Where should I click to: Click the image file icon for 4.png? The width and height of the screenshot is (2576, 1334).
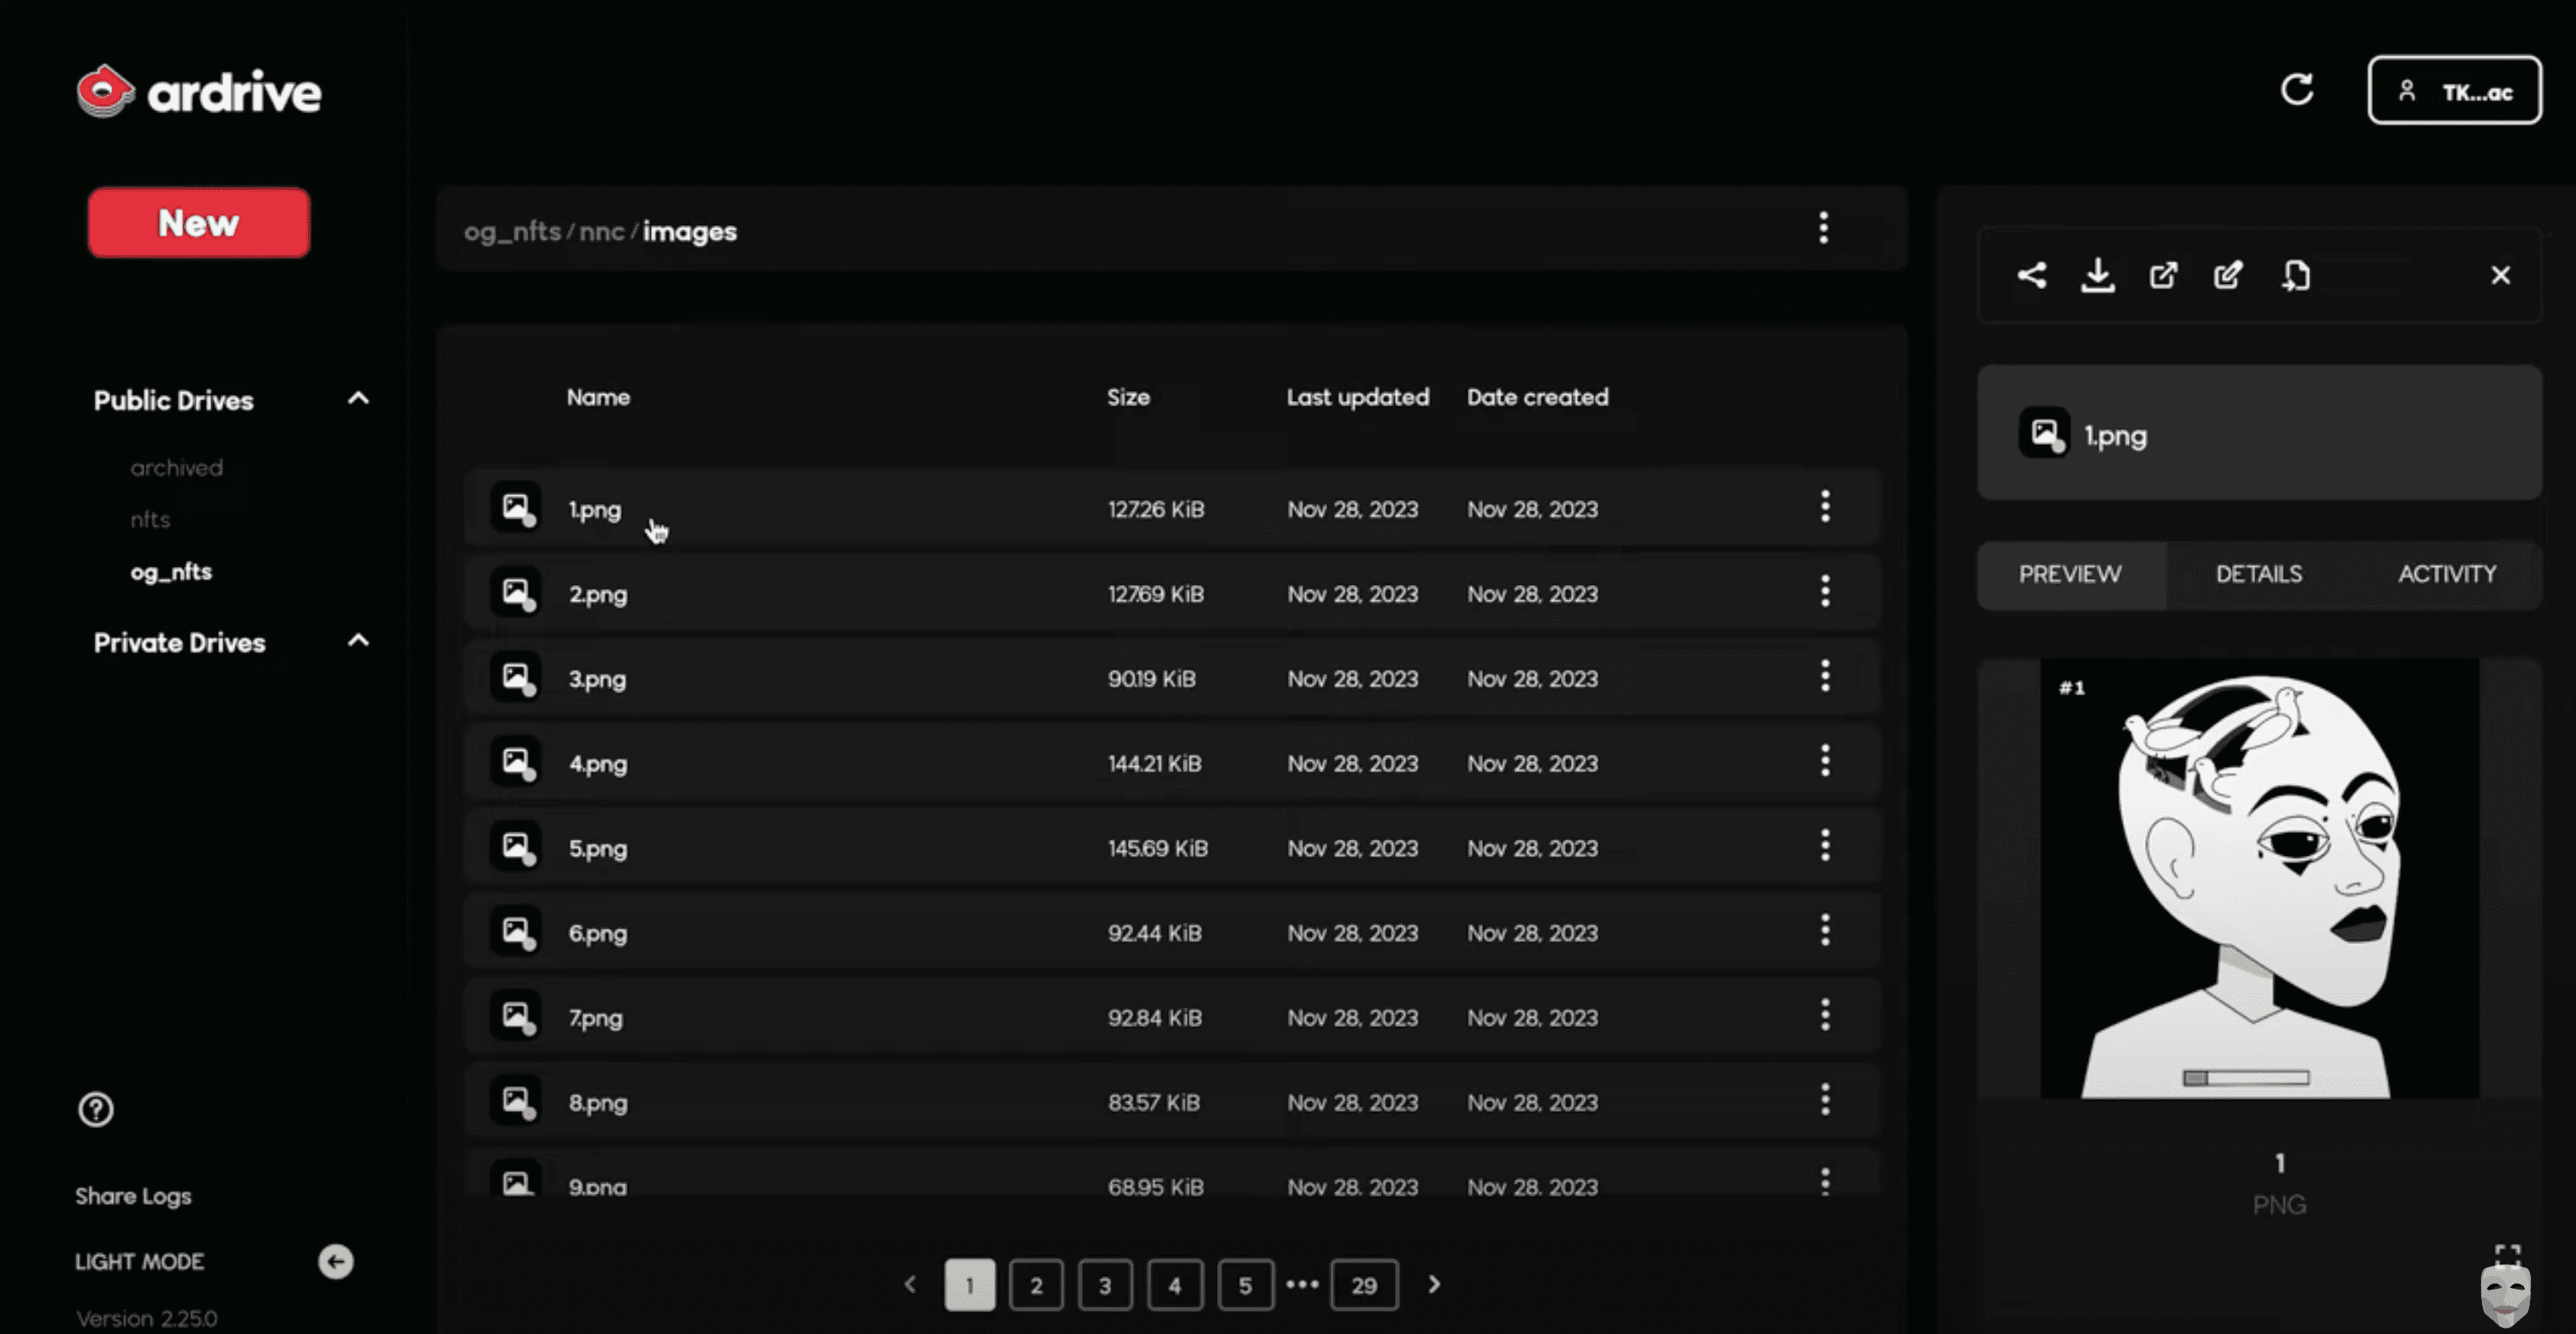tap(516, 763)
